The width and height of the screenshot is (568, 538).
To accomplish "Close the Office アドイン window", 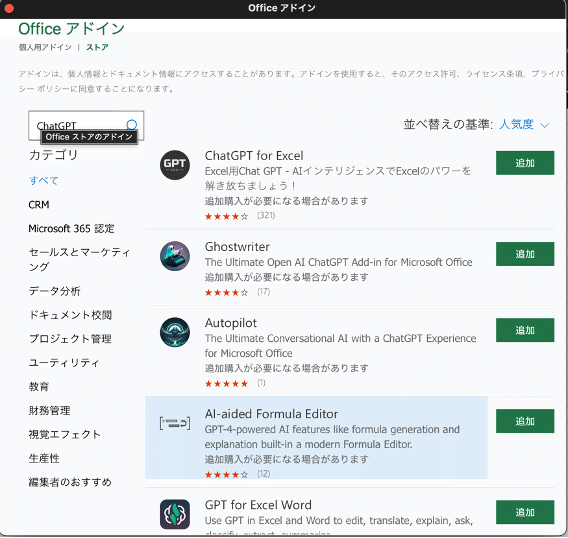I will point(9,8).
